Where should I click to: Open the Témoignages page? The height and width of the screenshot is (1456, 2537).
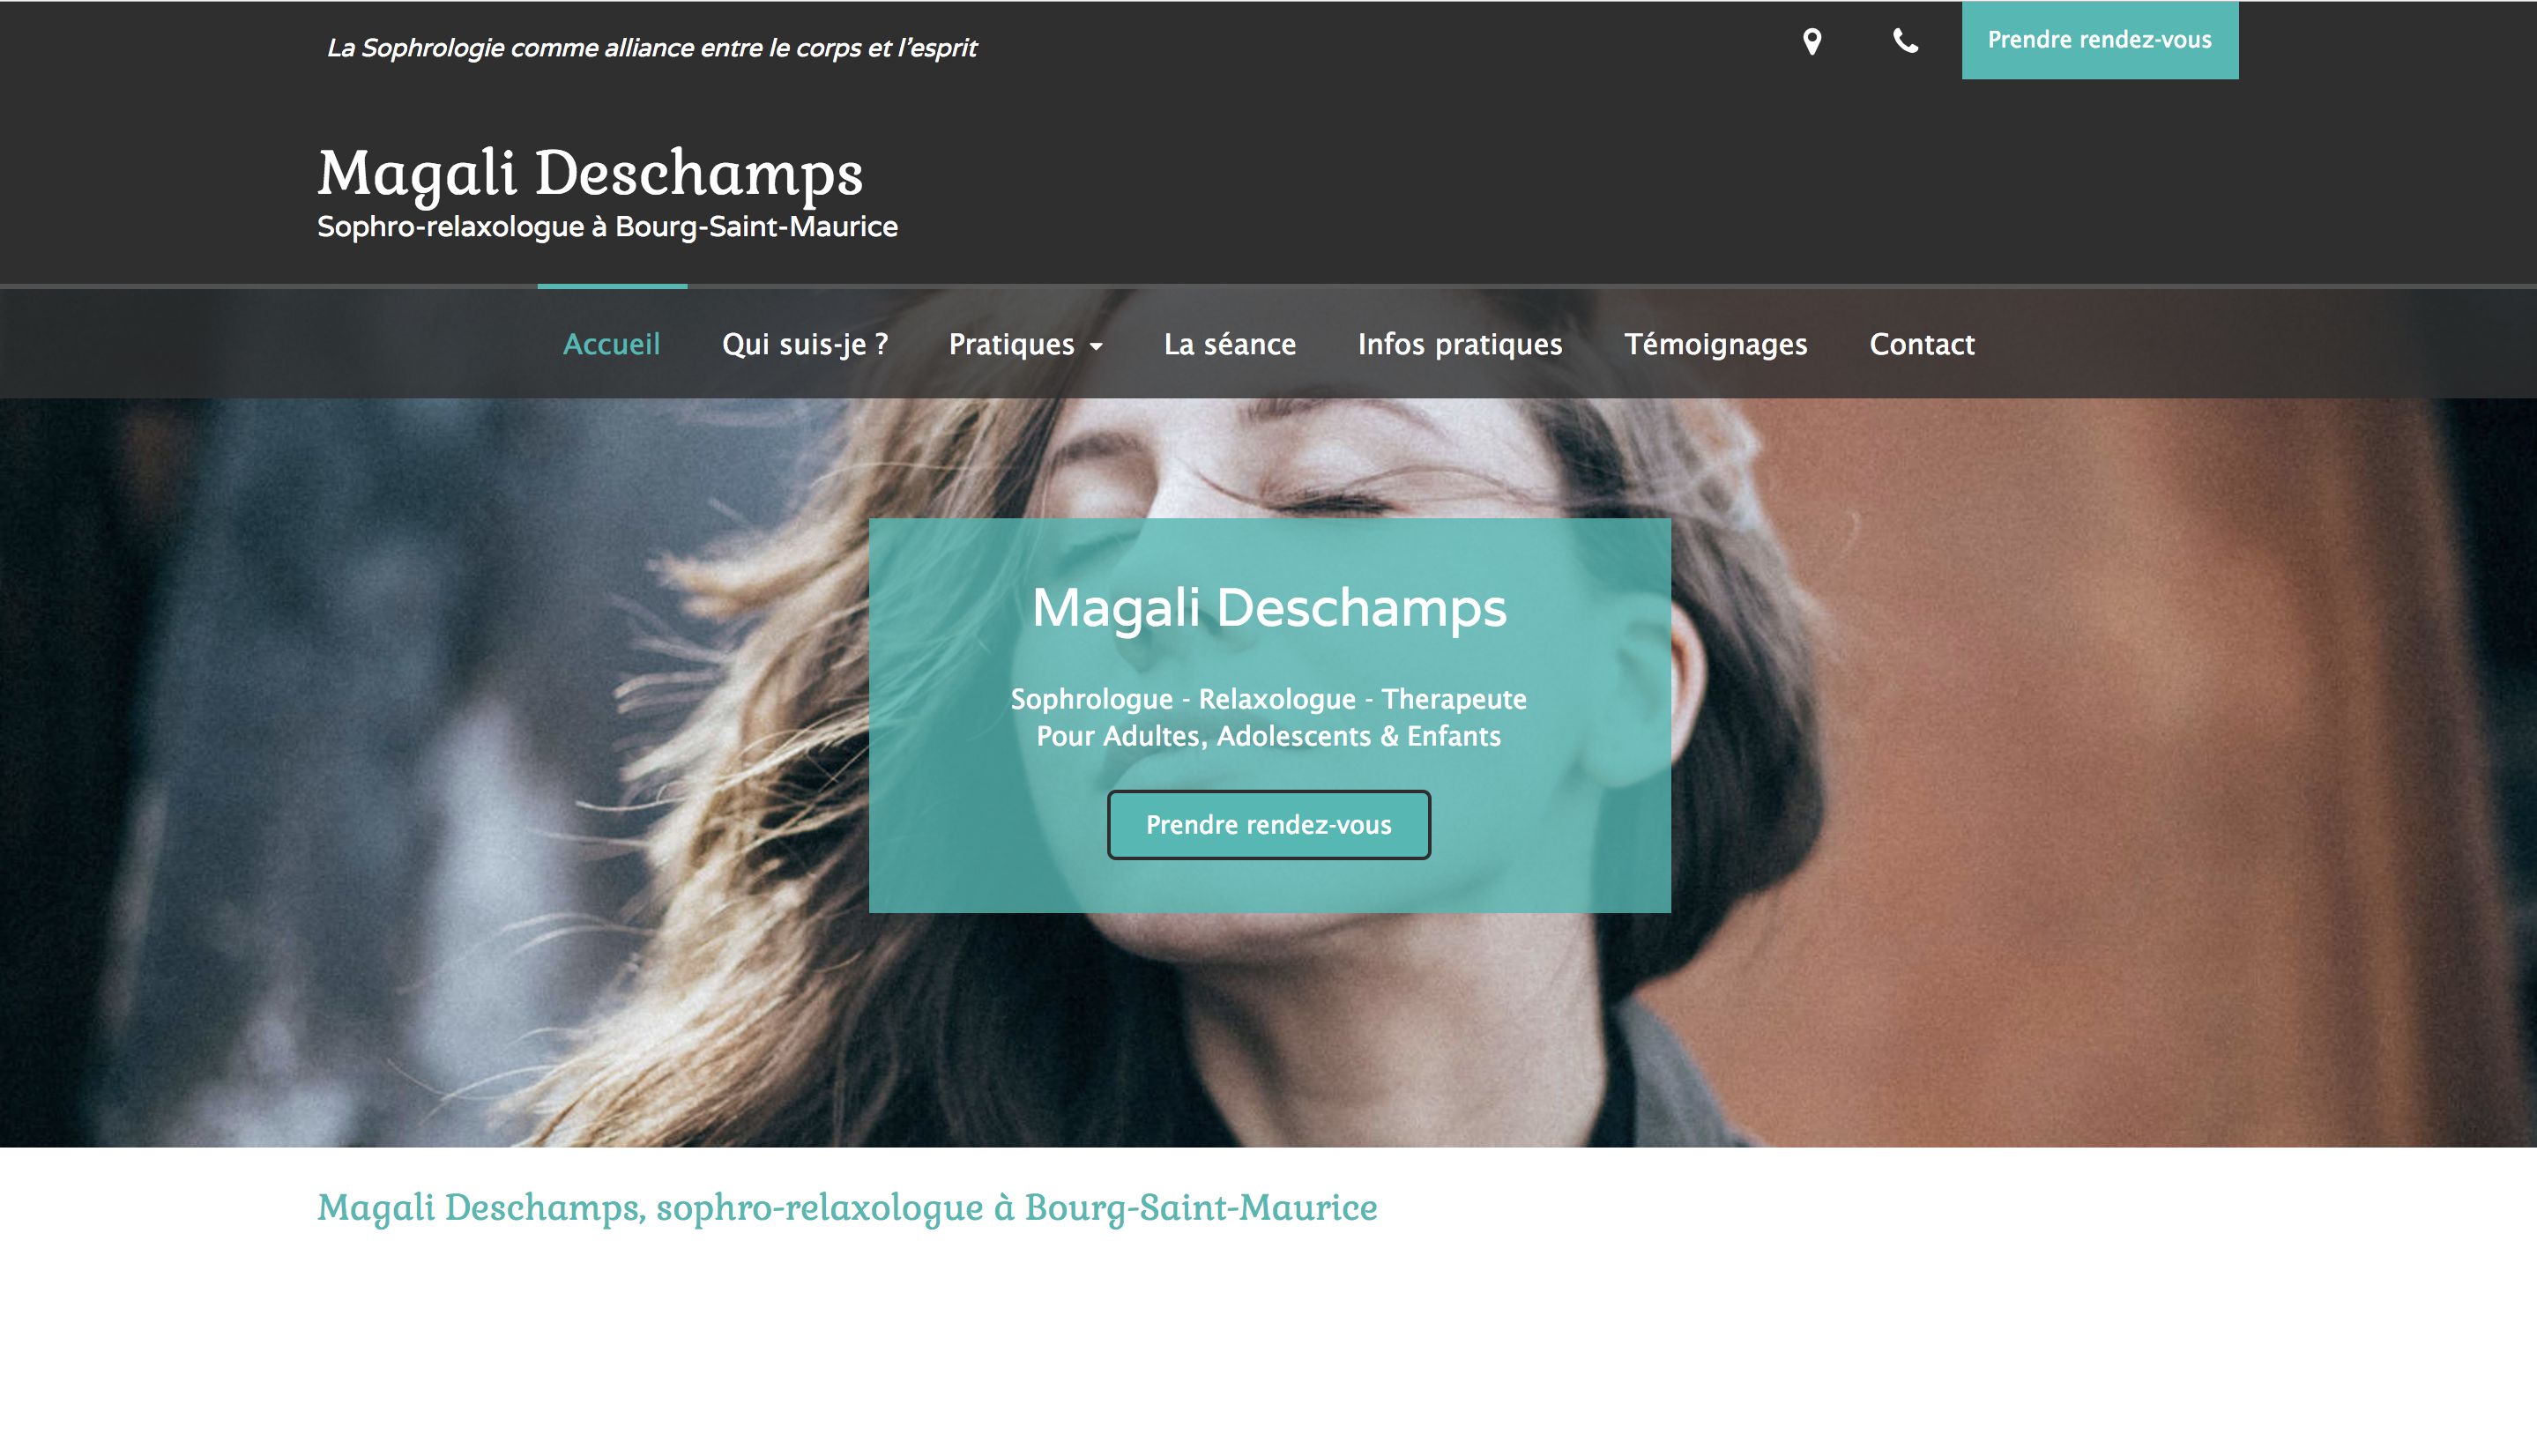pyautogui.click(x=1715, y=344)
